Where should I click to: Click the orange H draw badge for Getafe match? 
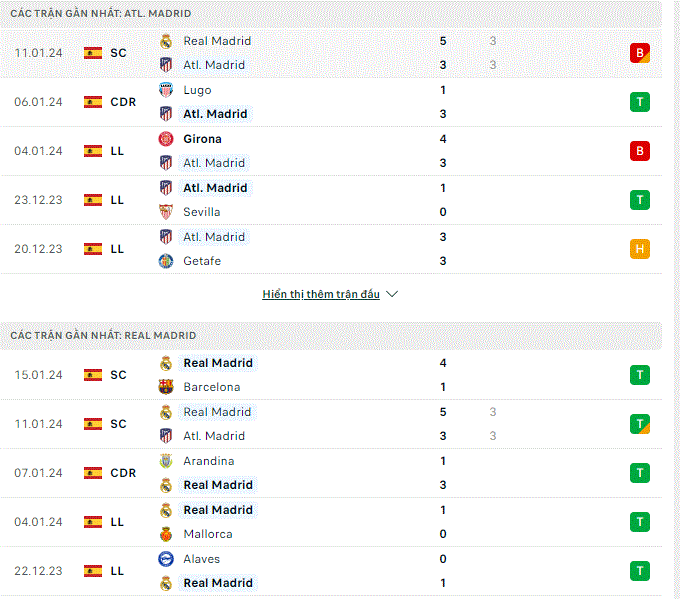pos(640,249)
